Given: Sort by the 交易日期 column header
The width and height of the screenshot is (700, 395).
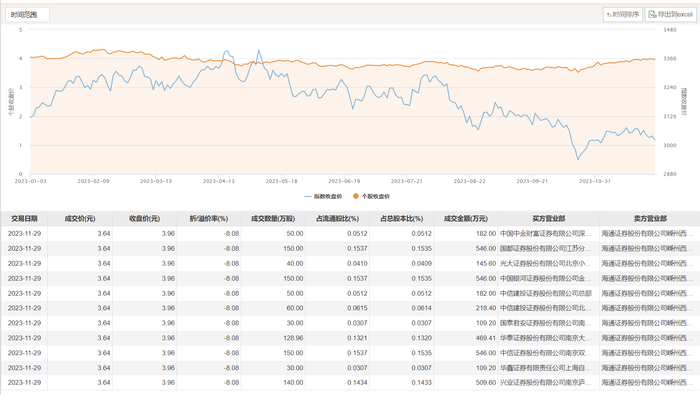Looking at the screenshot, I should click(x=24, y=219).
